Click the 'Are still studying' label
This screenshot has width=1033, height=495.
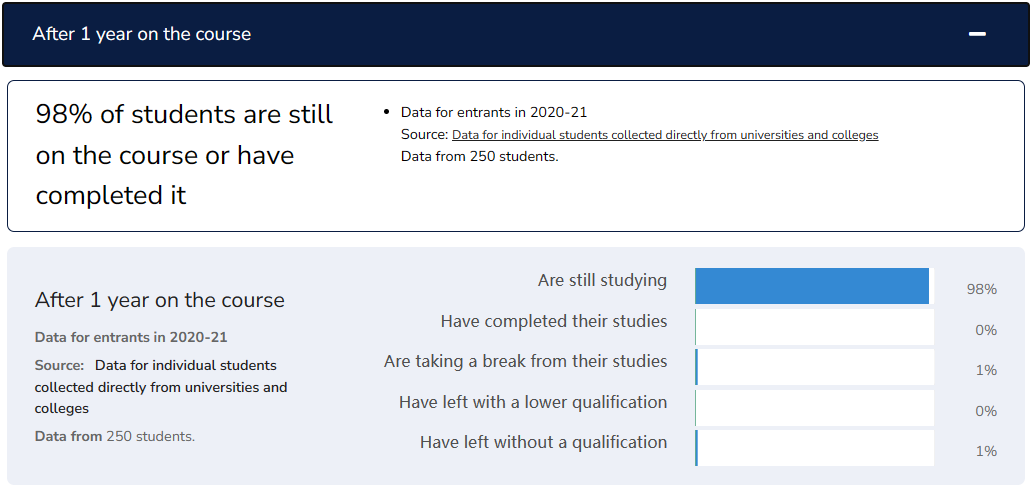click(x=602, y=281)
